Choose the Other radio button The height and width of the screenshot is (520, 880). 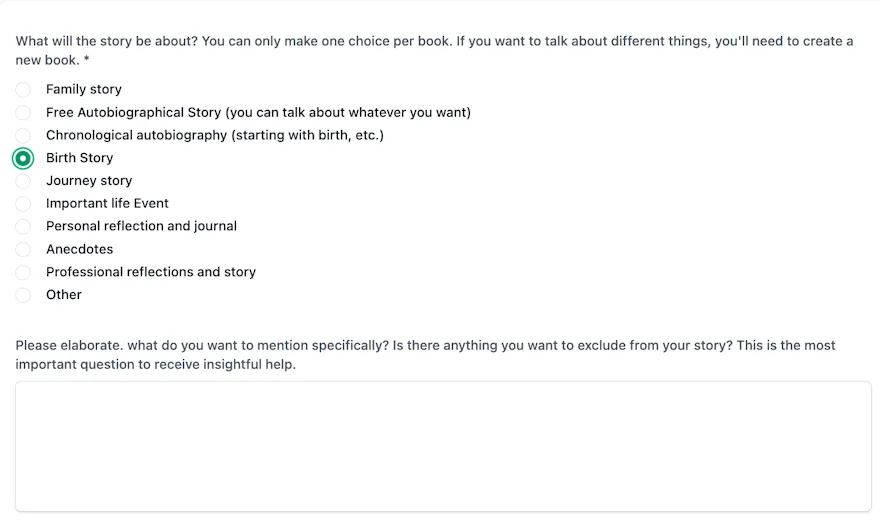coord(23,295)
